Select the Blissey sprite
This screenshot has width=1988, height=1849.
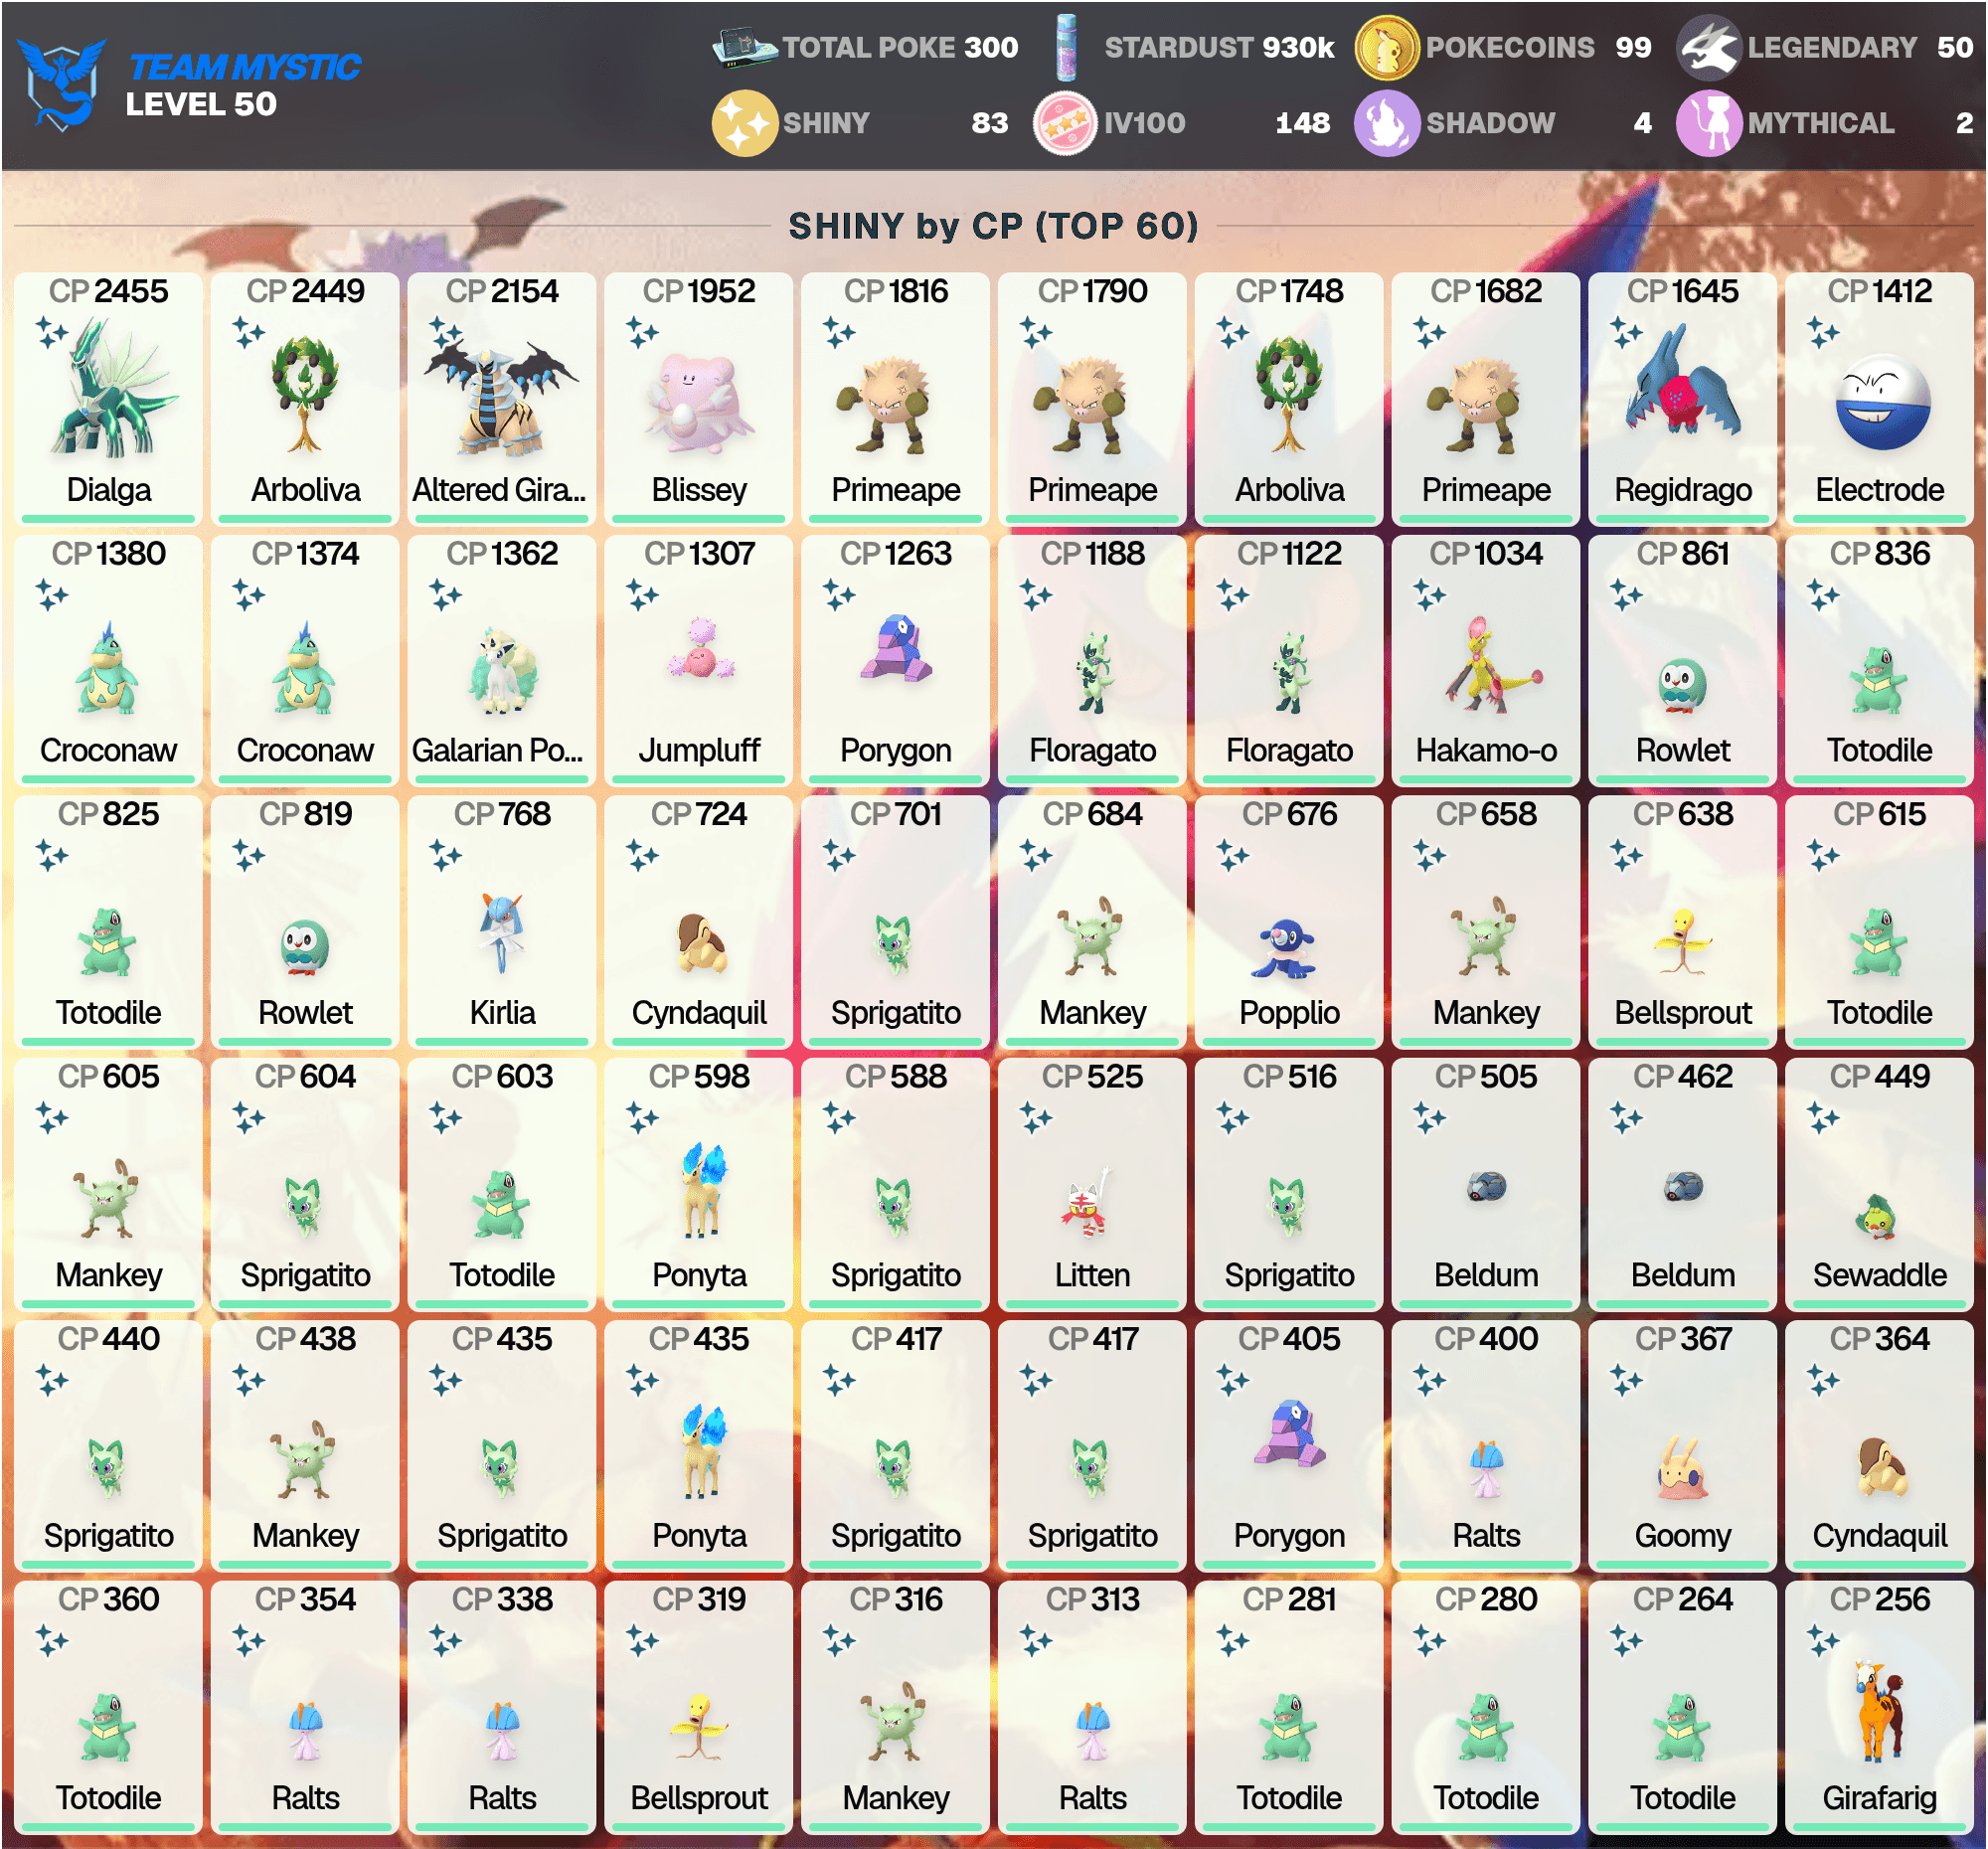[699, 403]
